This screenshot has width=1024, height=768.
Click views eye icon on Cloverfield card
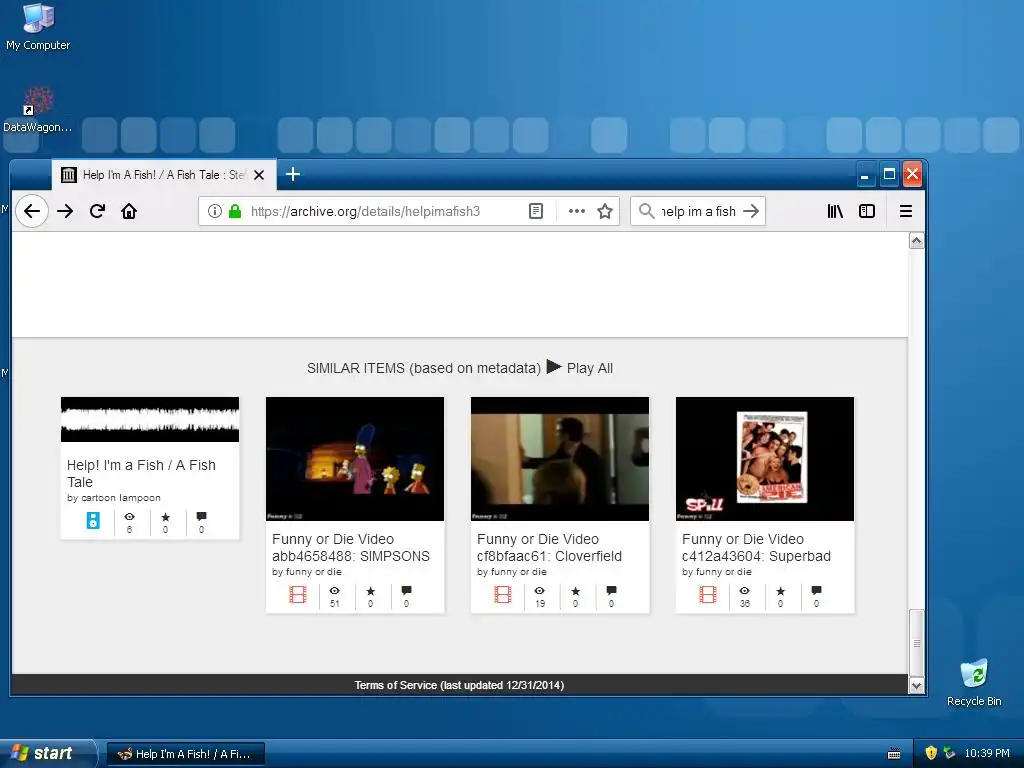(x=539, y=590)
